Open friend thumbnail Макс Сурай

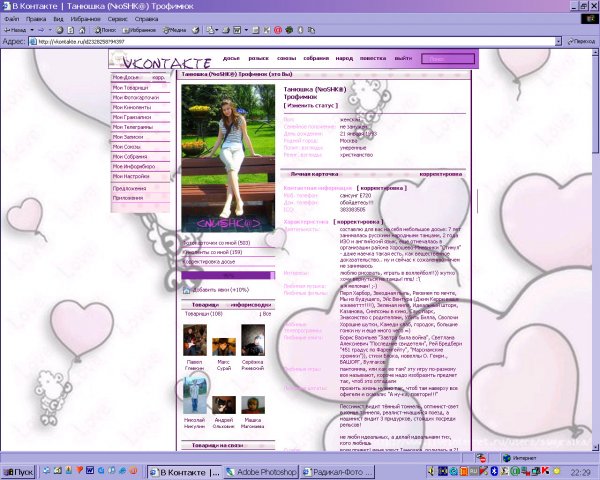224,347
